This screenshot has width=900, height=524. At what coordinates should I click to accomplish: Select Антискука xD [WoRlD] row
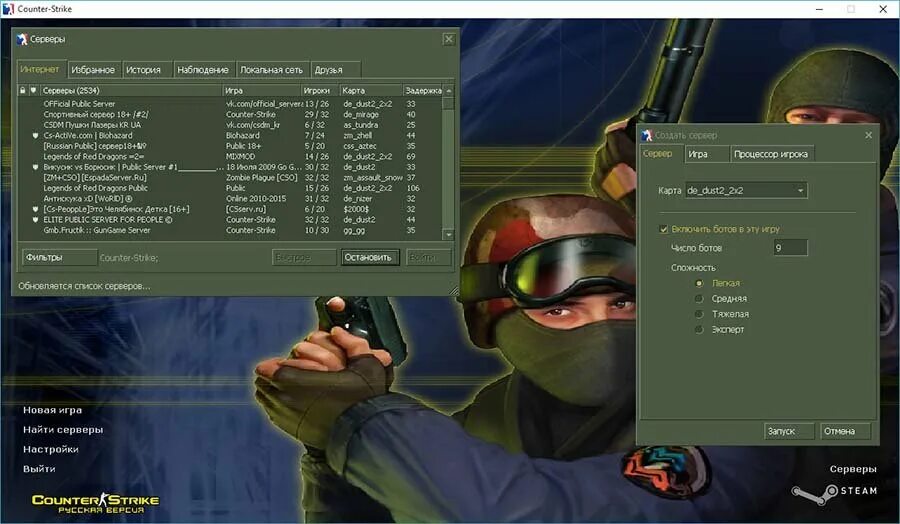[x=230, y=199]
